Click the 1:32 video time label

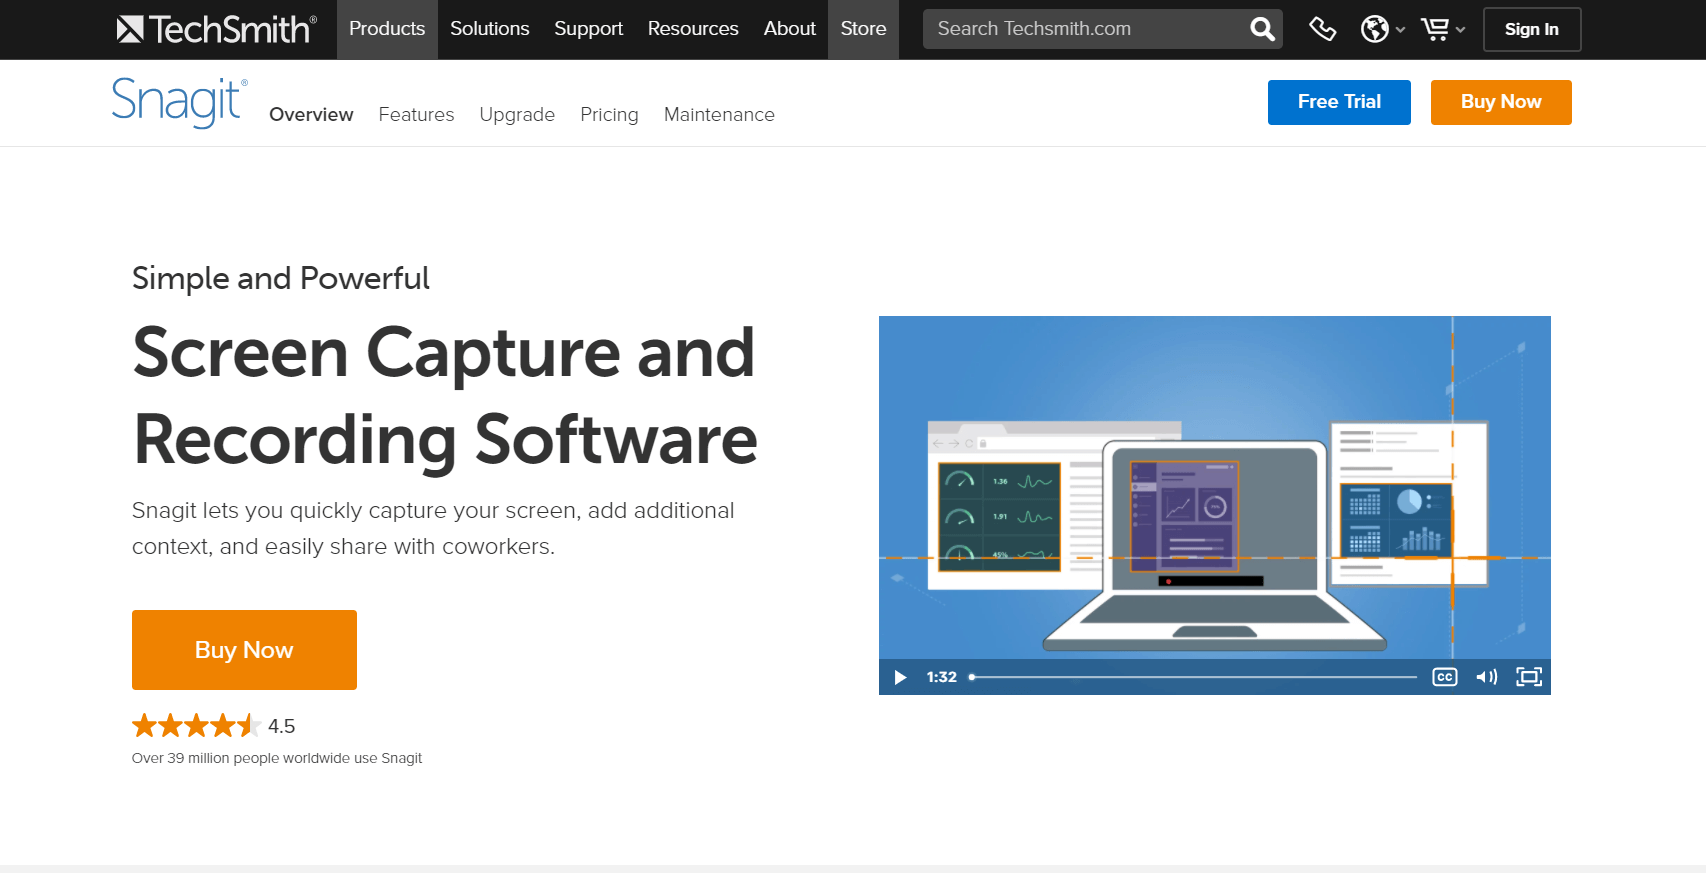941,677
